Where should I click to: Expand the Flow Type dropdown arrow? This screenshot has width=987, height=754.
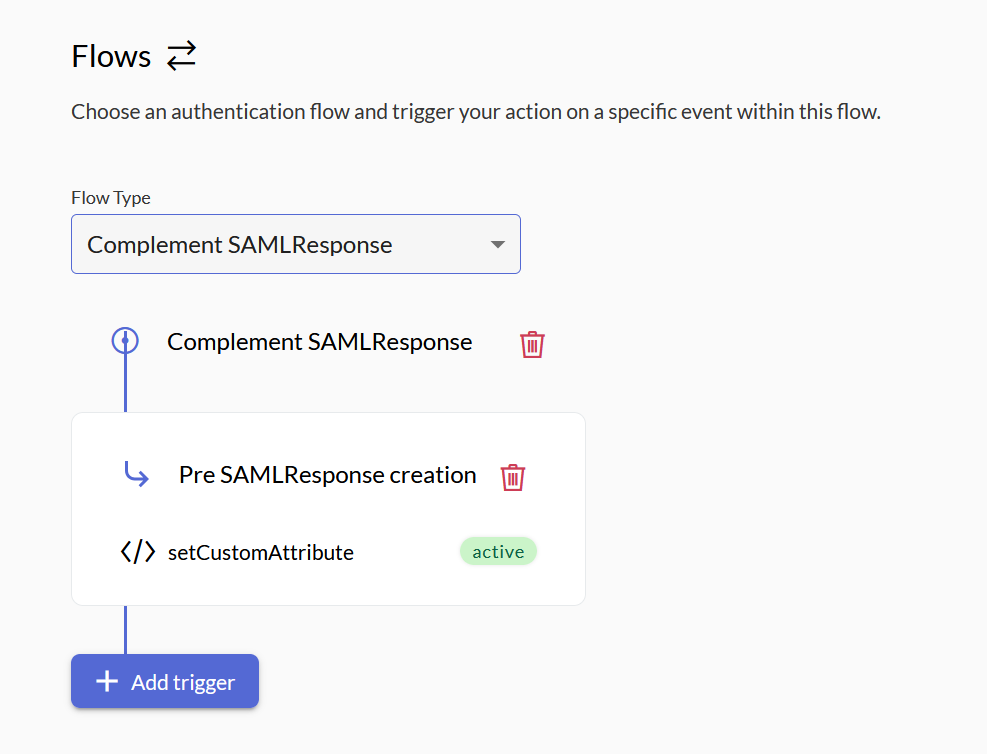(x=497, y=245)
